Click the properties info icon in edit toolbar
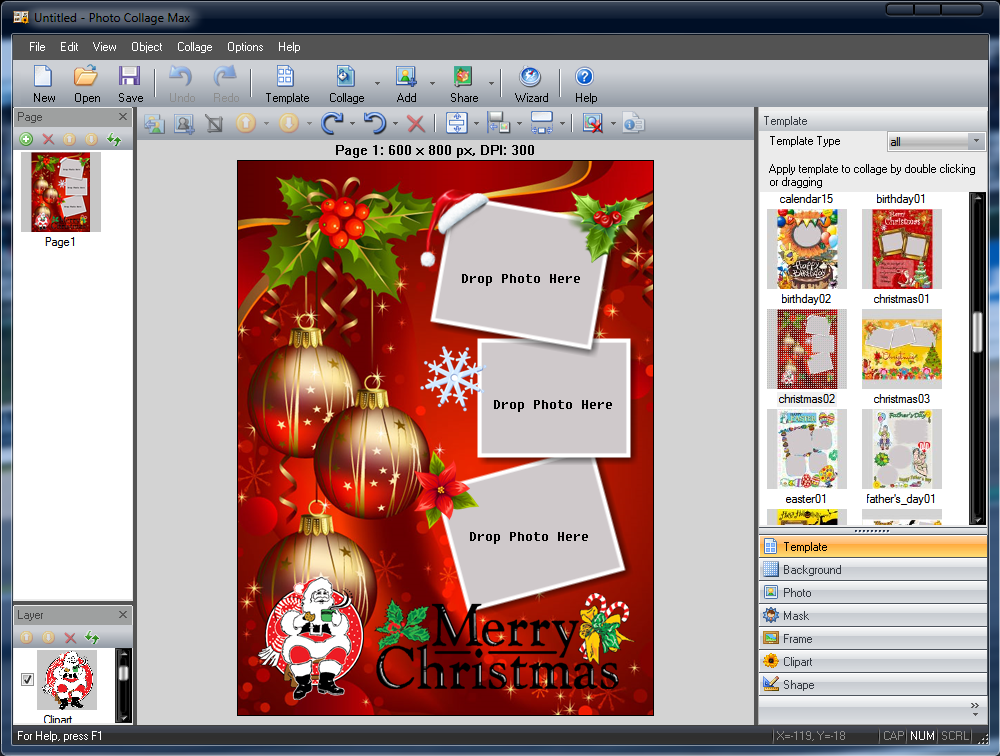The height and width of the screenshot is (756, 1000). click(633, 123)
